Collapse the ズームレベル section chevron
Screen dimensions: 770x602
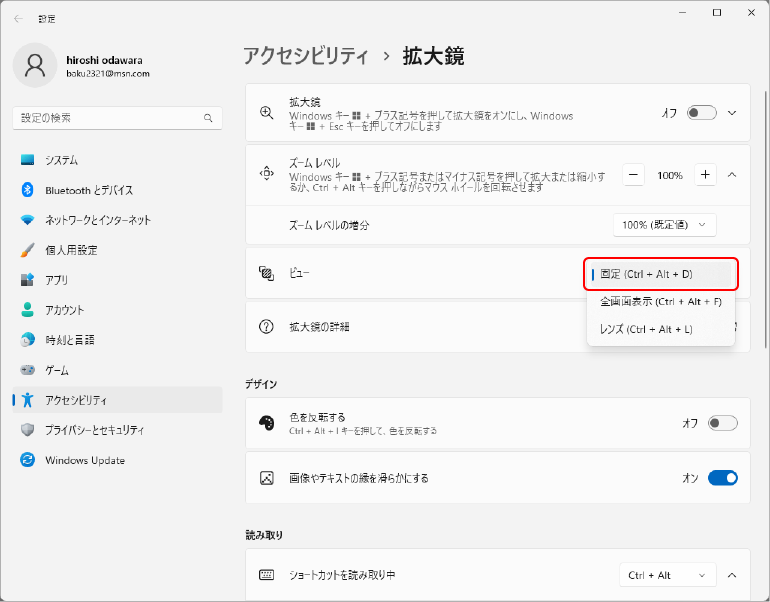click(732, 175)
